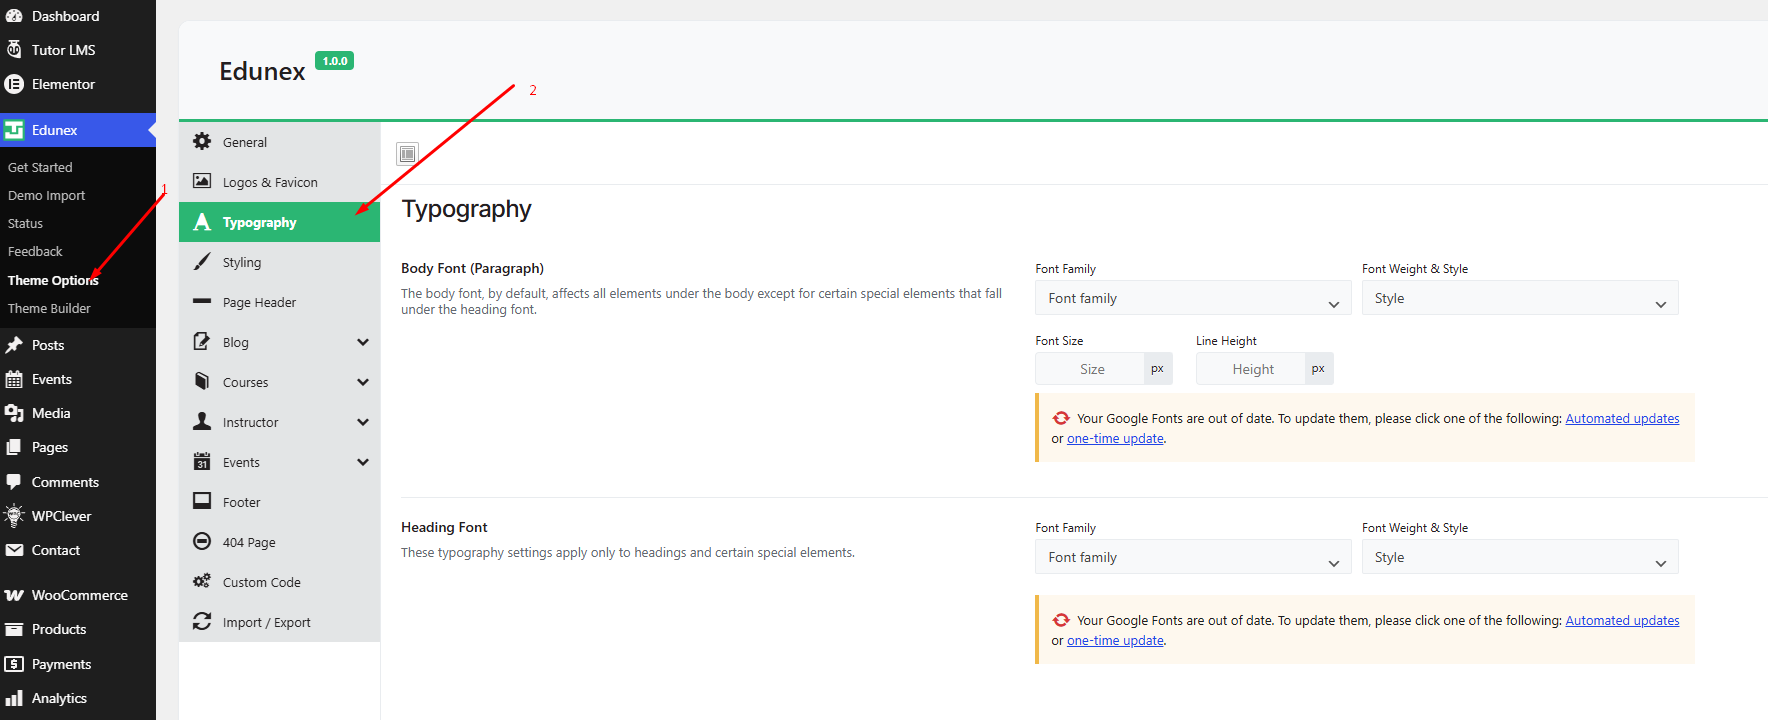Open the Feedback submenu item
Screen dimensions: 1768x720
point(35,251)
